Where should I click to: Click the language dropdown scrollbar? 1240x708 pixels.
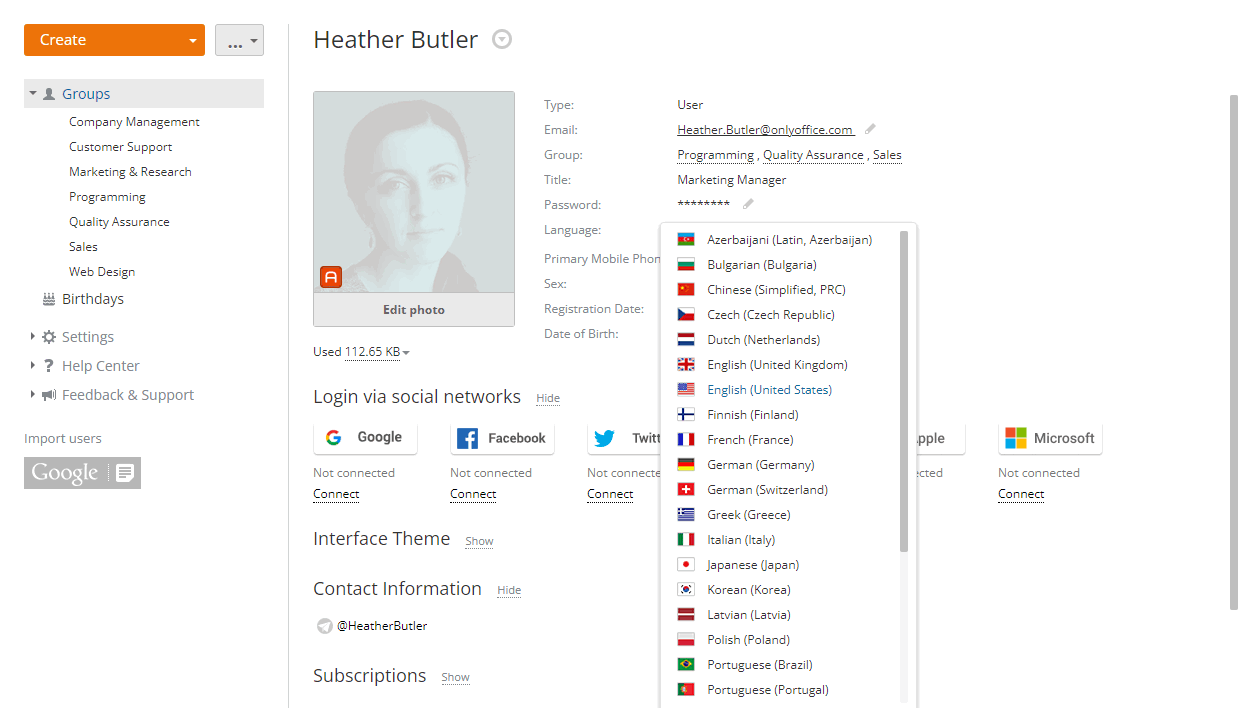tap(904, 392)
